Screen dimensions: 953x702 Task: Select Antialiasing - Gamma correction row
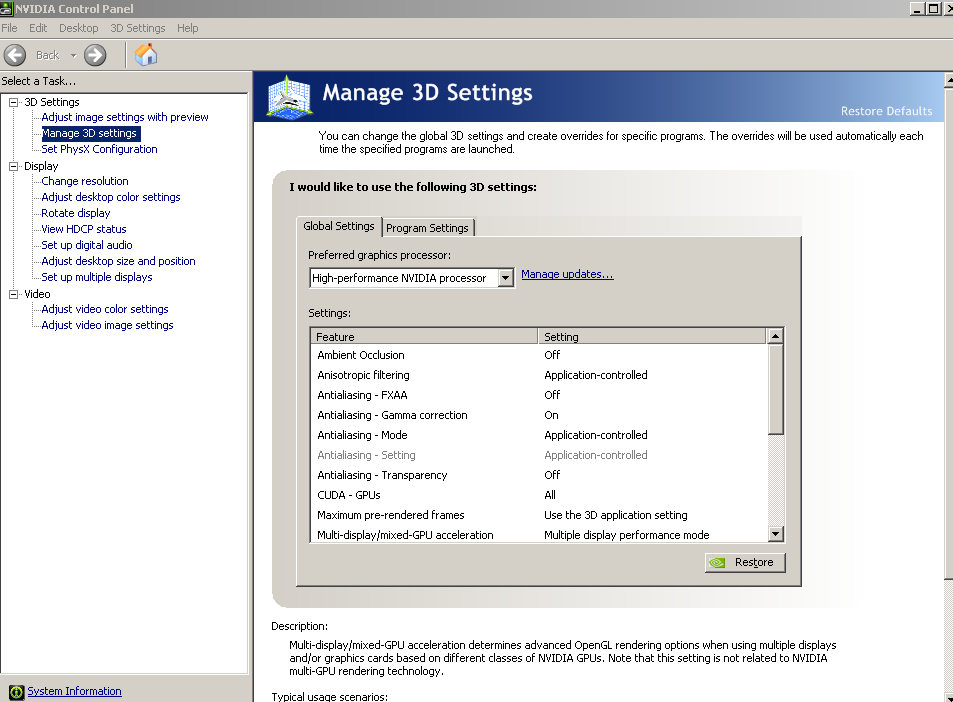click(538, 415)
